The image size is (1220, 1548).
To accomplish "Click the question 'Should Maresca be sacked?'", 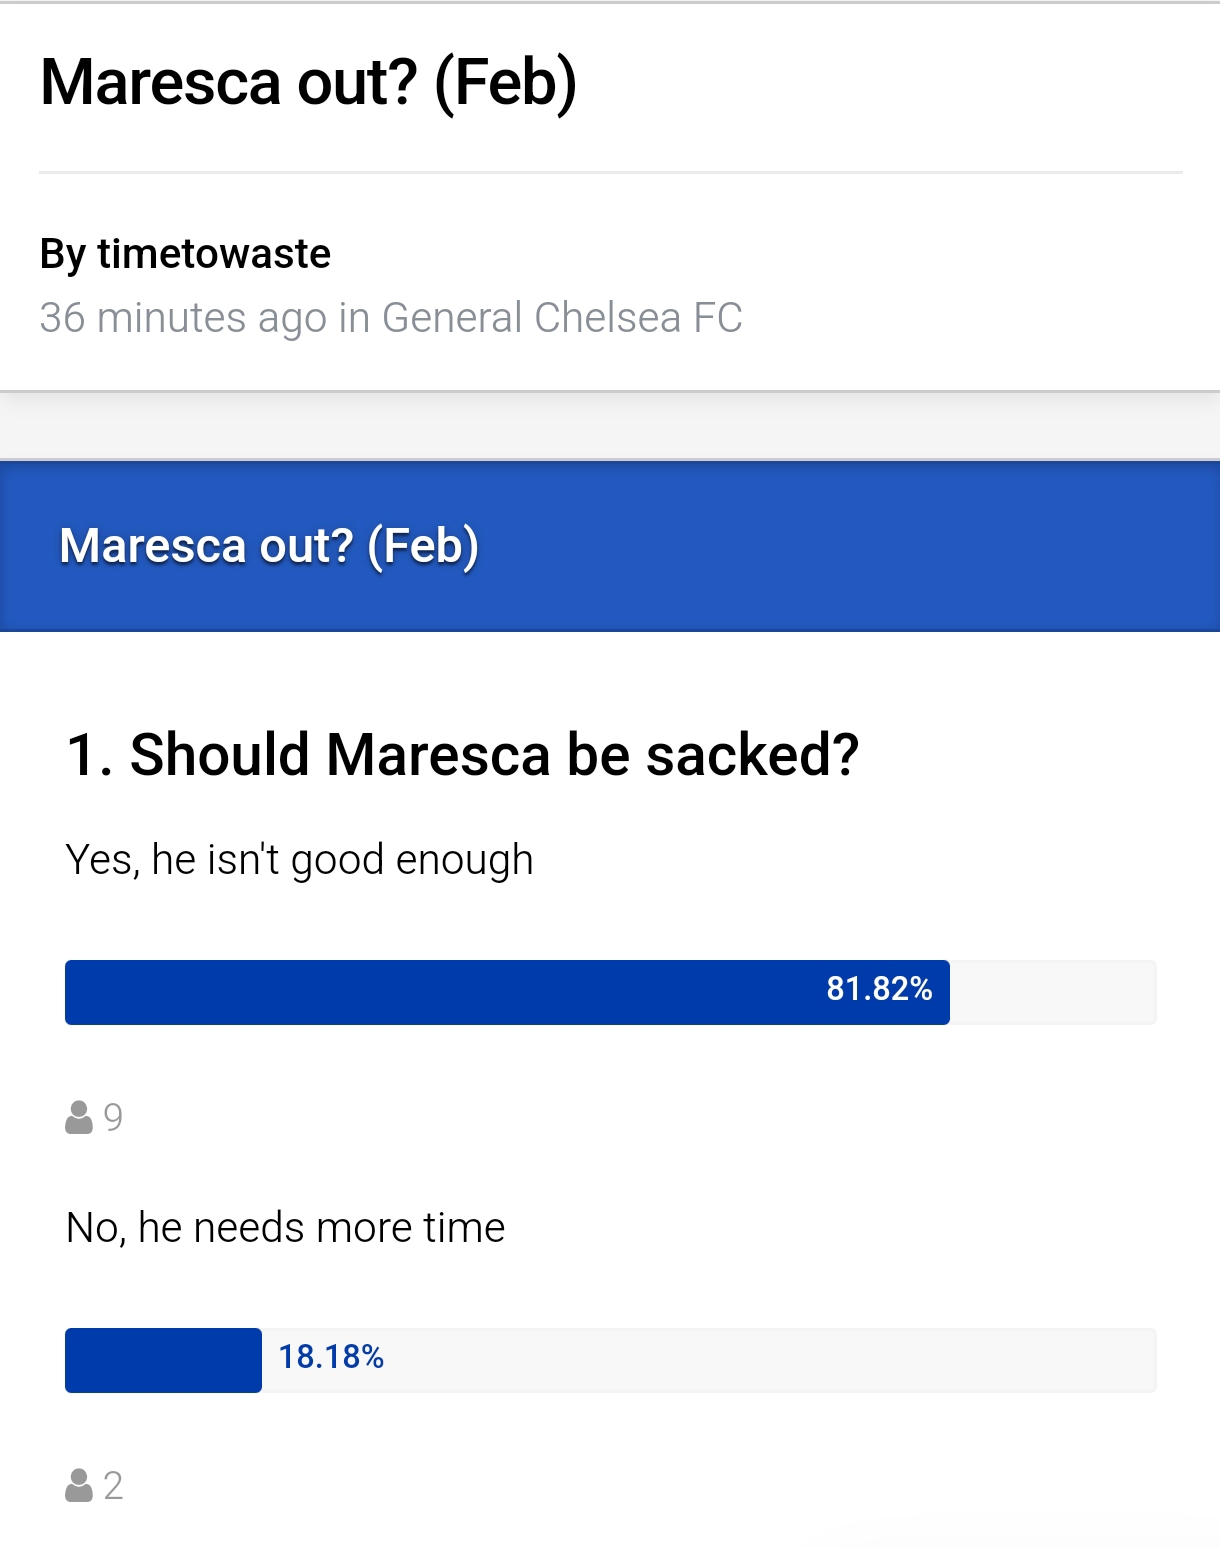I will click(494, 754).
